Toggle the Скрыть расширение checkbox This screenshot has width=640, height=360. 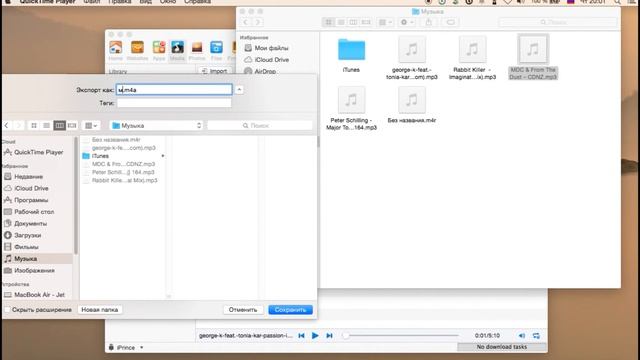tap(7, 310)
